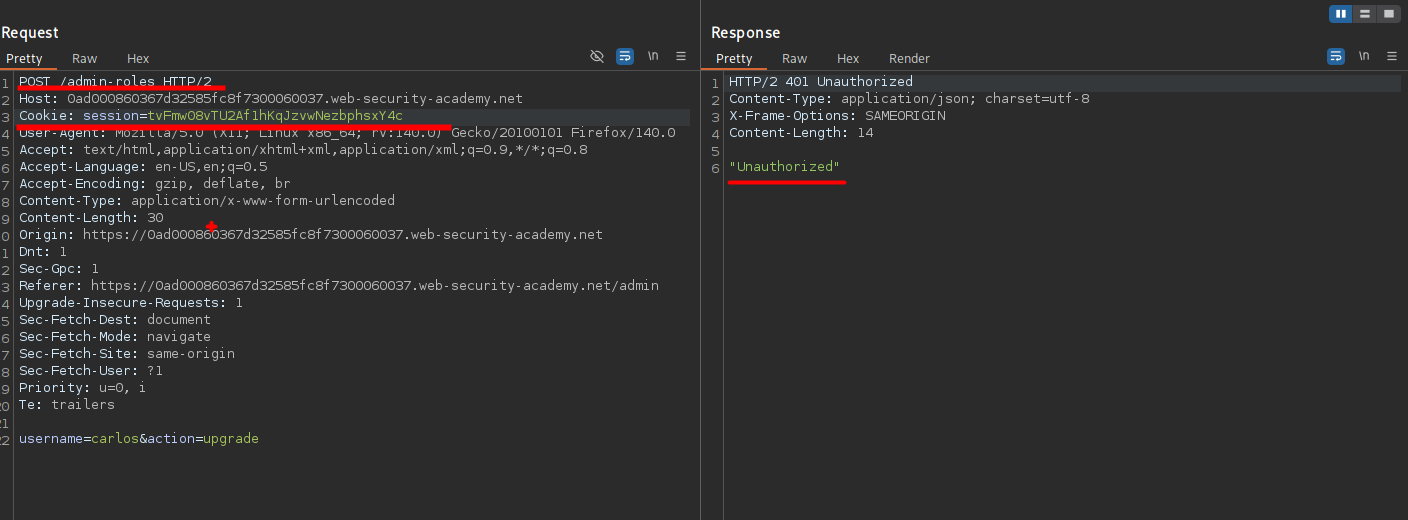This screenshot has height=520, width=1408.
Task: Click the "Unauthorized" response body text
Action: click(x=785, y=167)
